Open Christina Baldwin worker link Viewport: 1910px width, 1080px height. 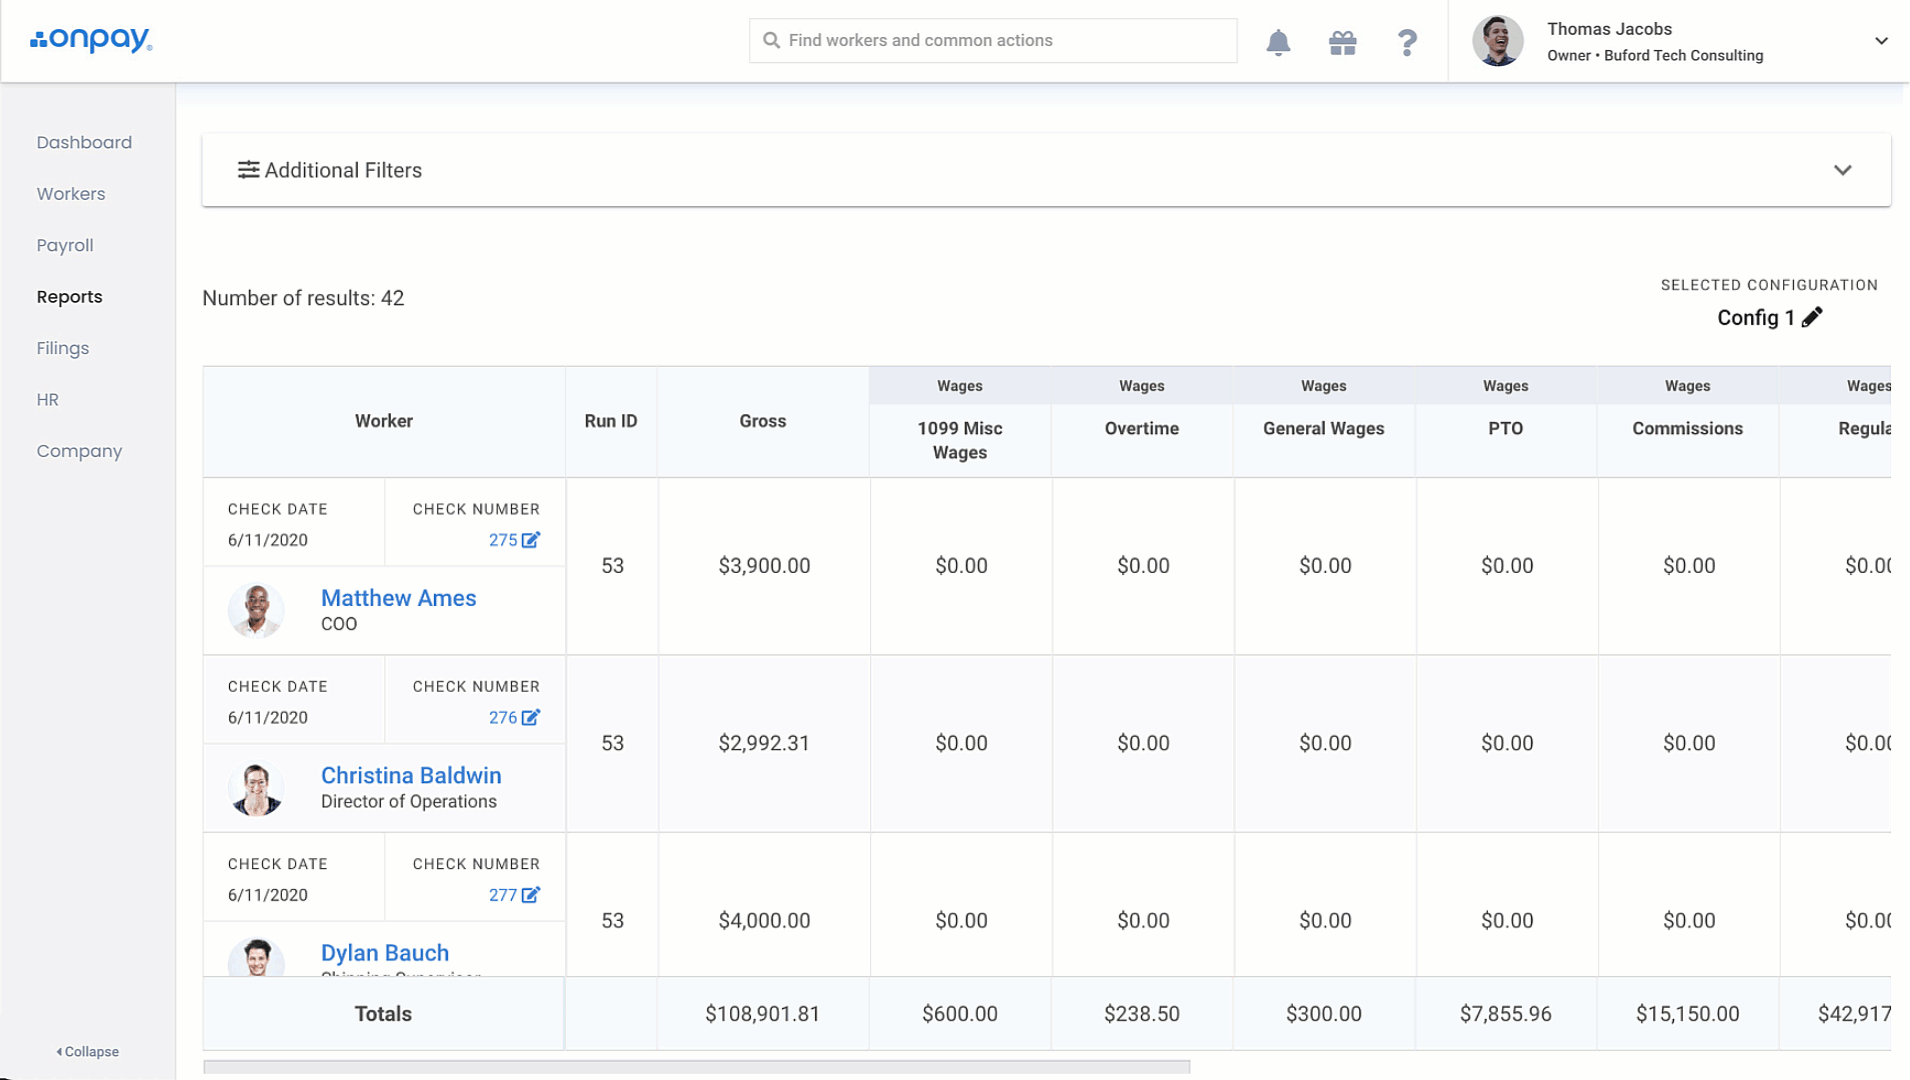point(411,776)
